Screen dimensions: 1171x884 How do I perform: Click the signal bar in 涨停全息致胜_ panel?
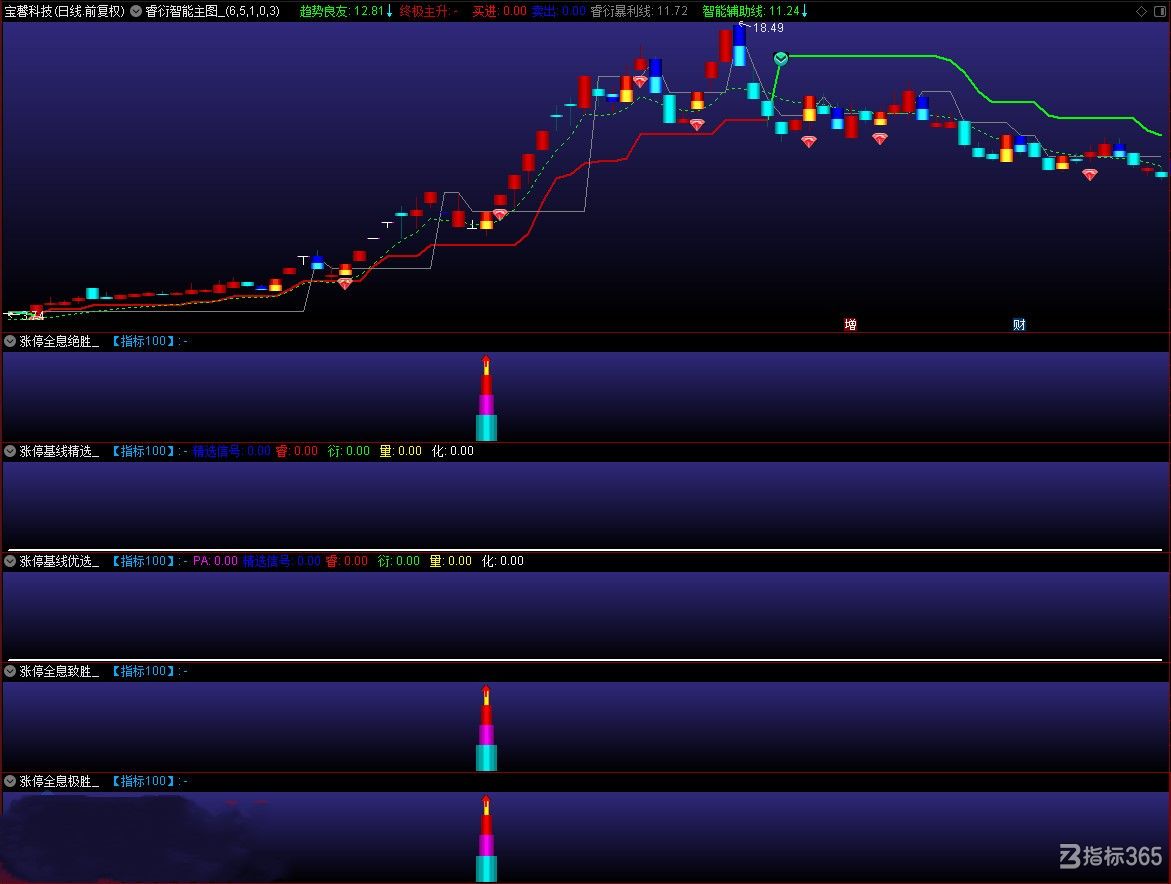tap(486, 728)
